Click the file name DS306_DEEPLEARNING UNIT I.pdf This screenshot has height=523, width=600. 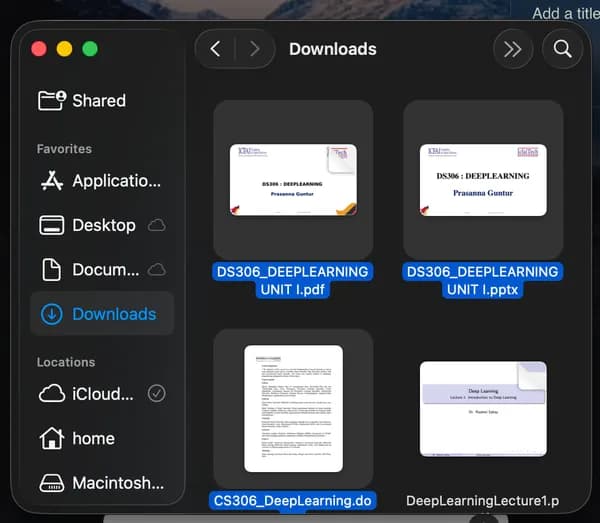tap(293, 280)
